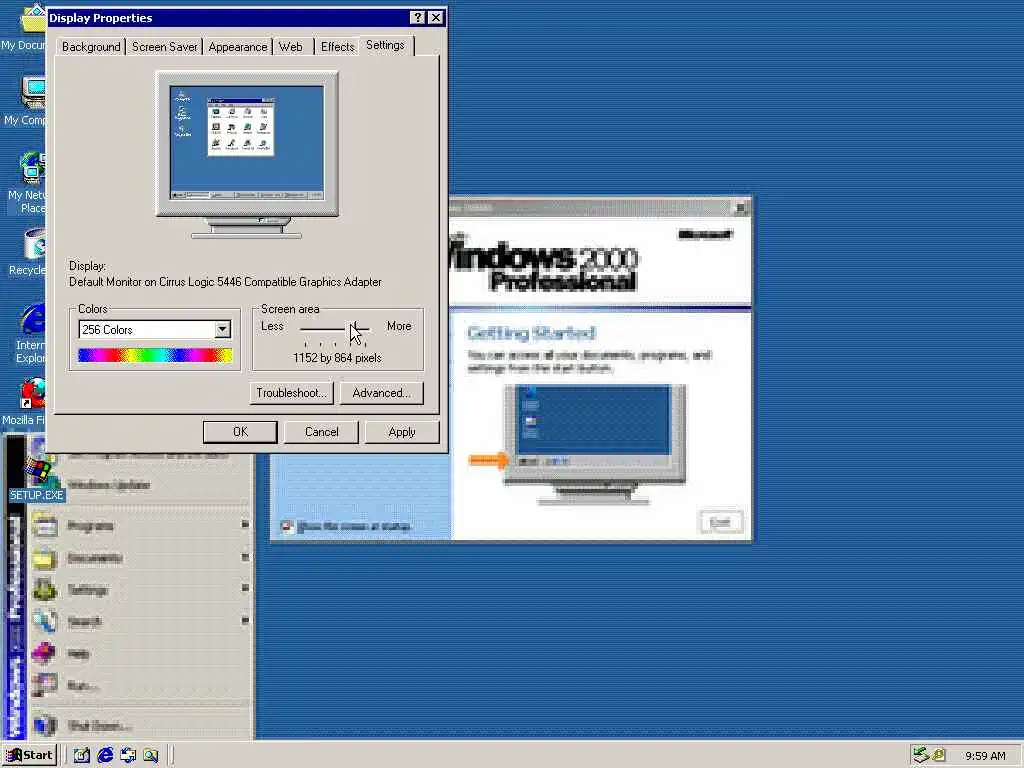Click Exit in Getting Started window

click(x=720, y=522)
